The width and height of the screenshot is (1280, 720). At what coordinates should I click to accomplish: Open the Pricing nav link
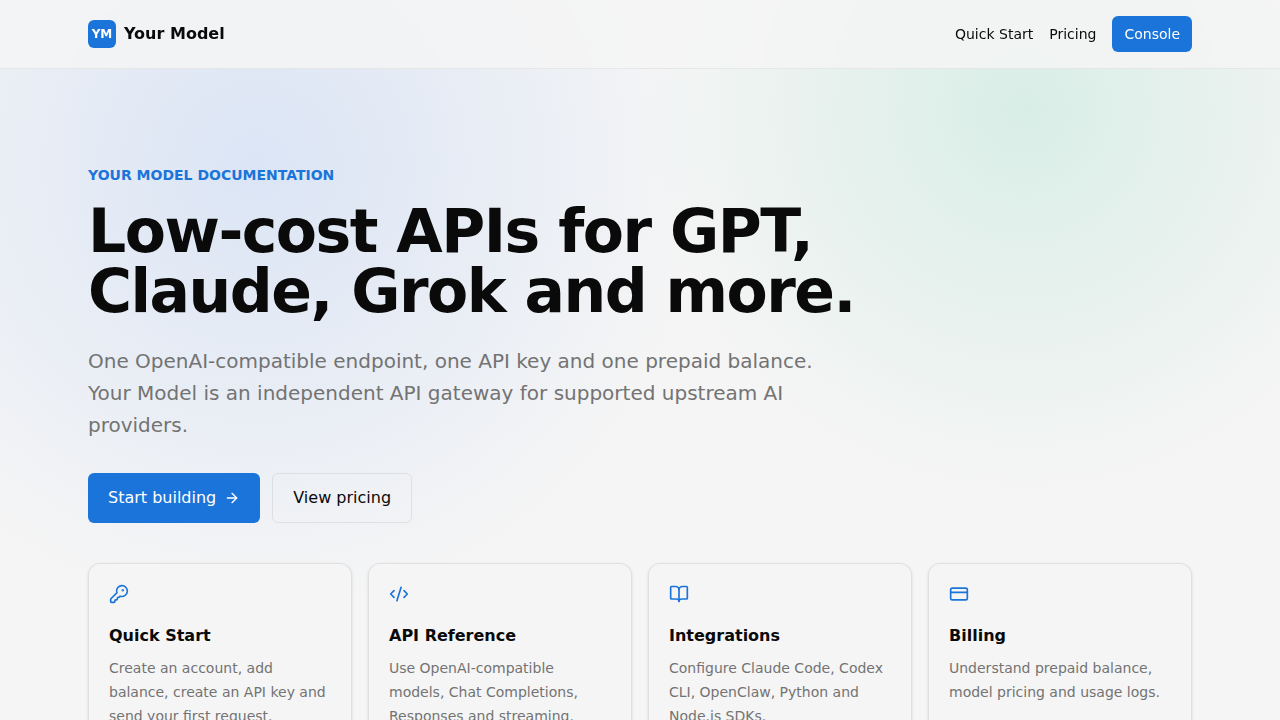1072,34
